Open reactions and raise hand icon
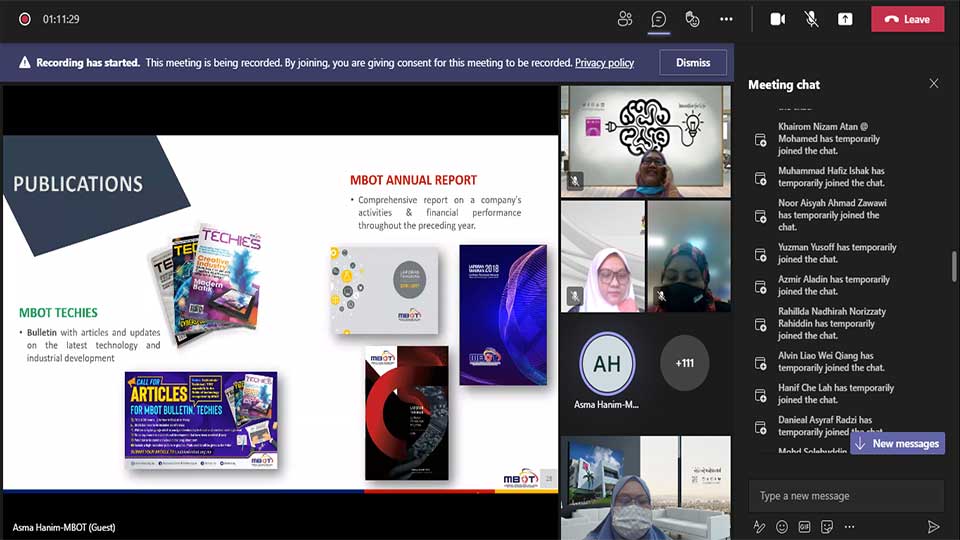The width and height of the screenshot is (960, 540). click(692, 19)
